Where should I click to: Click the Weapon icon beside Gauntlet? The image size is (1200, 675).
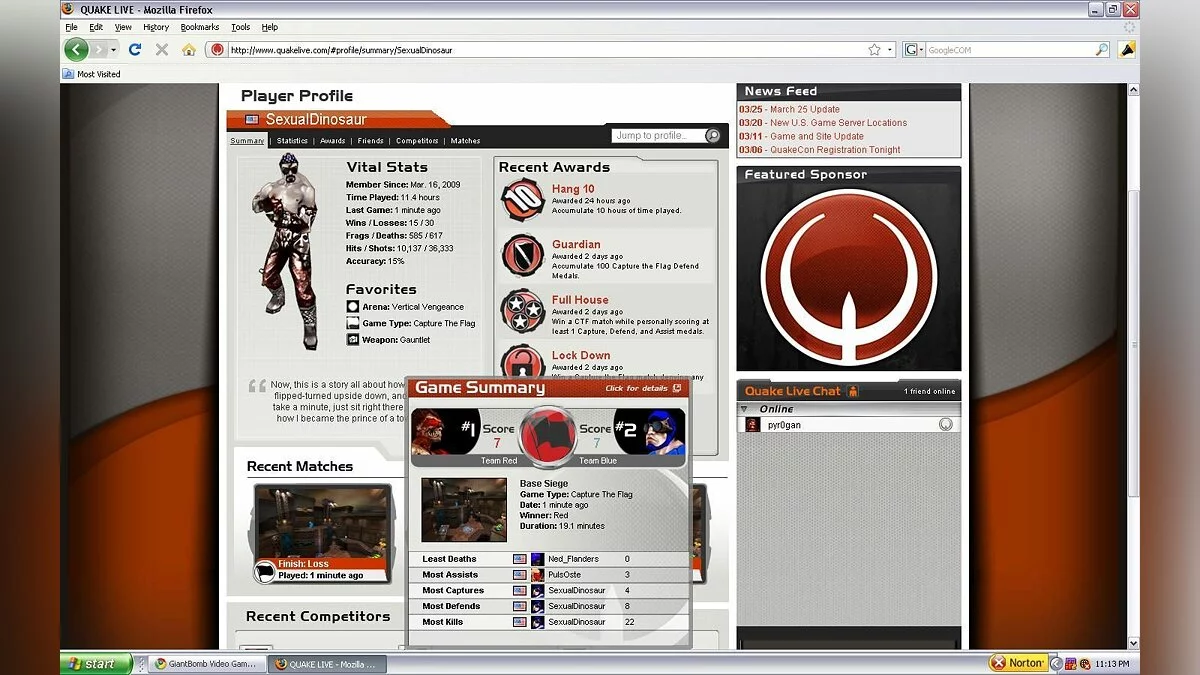(x=353, y=339)
